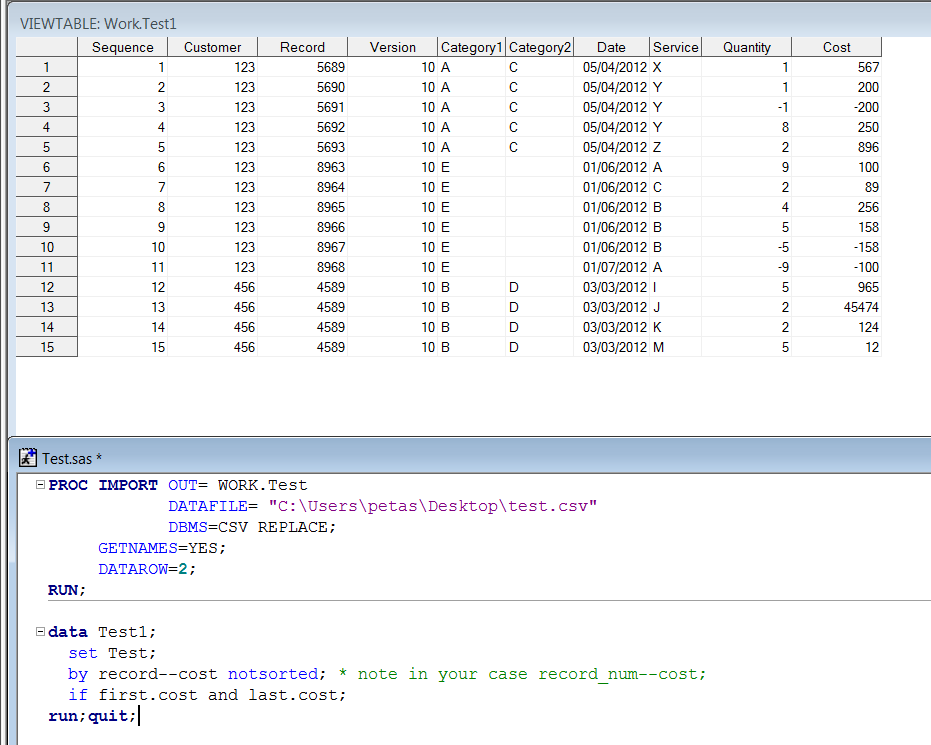The image size is (931, 745).
Task: Select the Version column header
Action: pos(392,47)
